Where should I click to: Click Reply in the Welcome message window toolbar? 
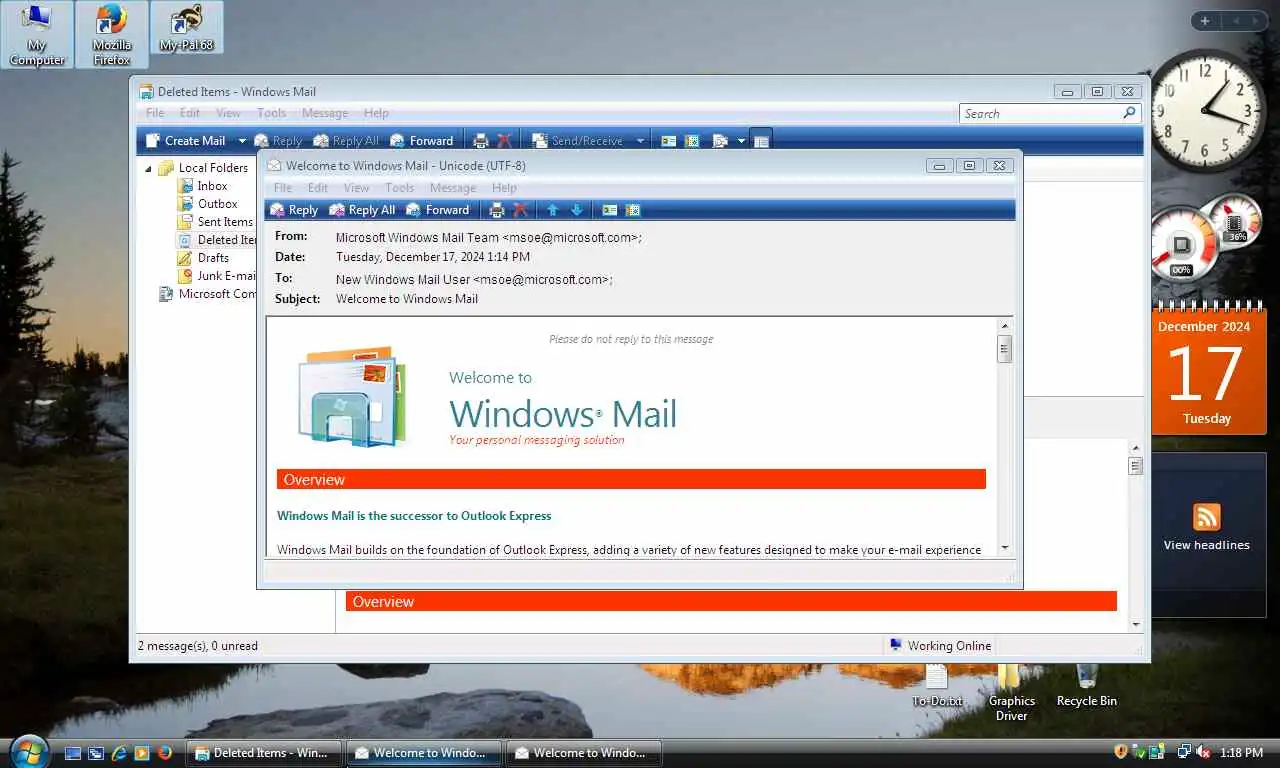[x=294, y=210]
